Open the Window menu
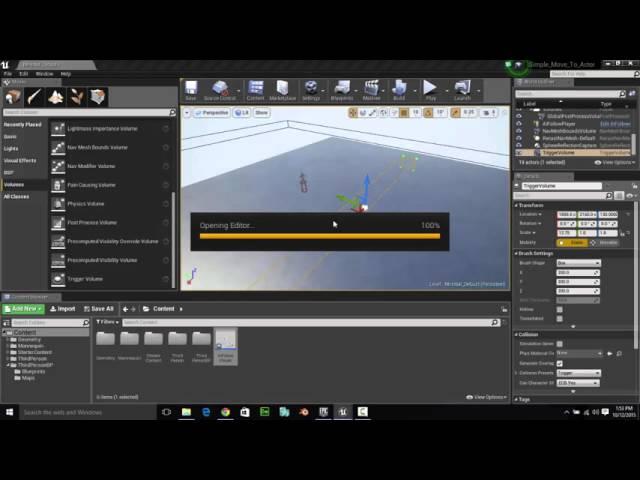Screen dimensions: 640x480 [44, 74]
